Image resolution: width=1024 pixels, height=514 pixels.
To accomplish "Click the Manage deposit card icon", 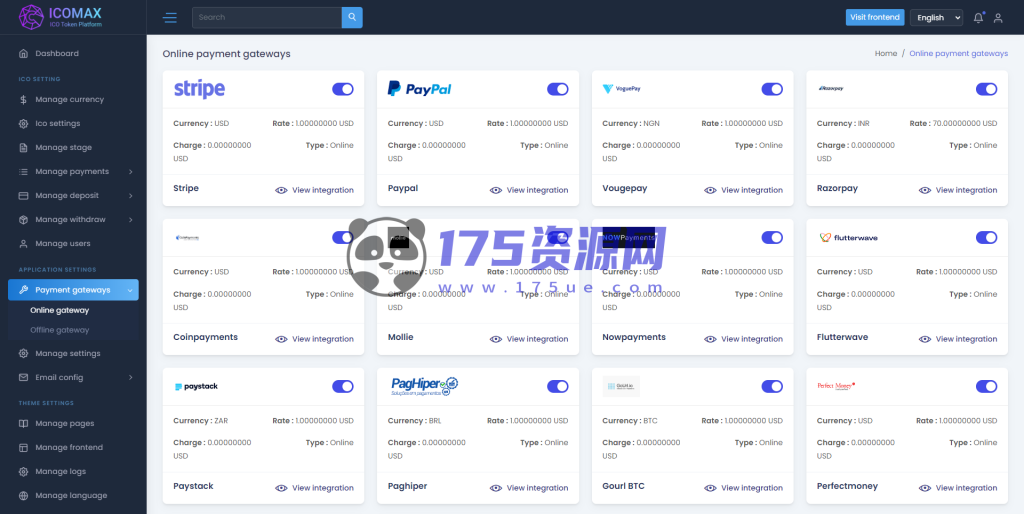I will [24, 195].
